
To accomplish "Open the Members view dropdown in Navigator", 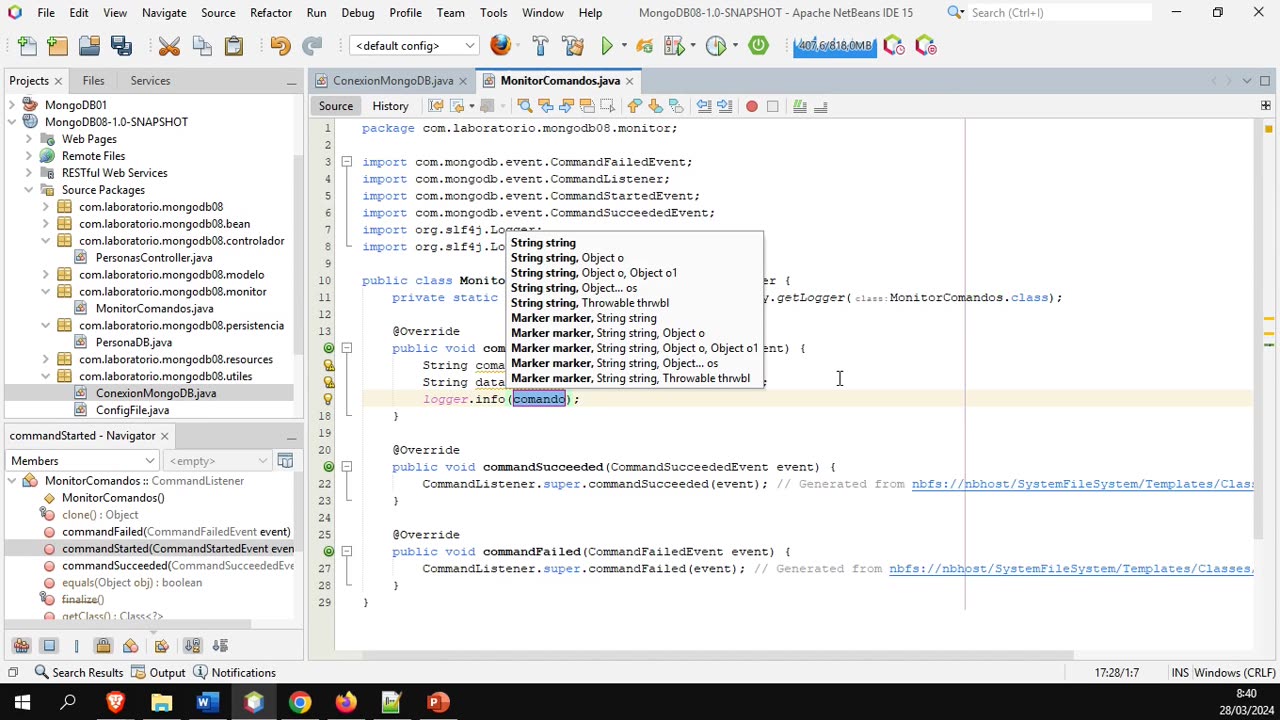I will (83, 461).
